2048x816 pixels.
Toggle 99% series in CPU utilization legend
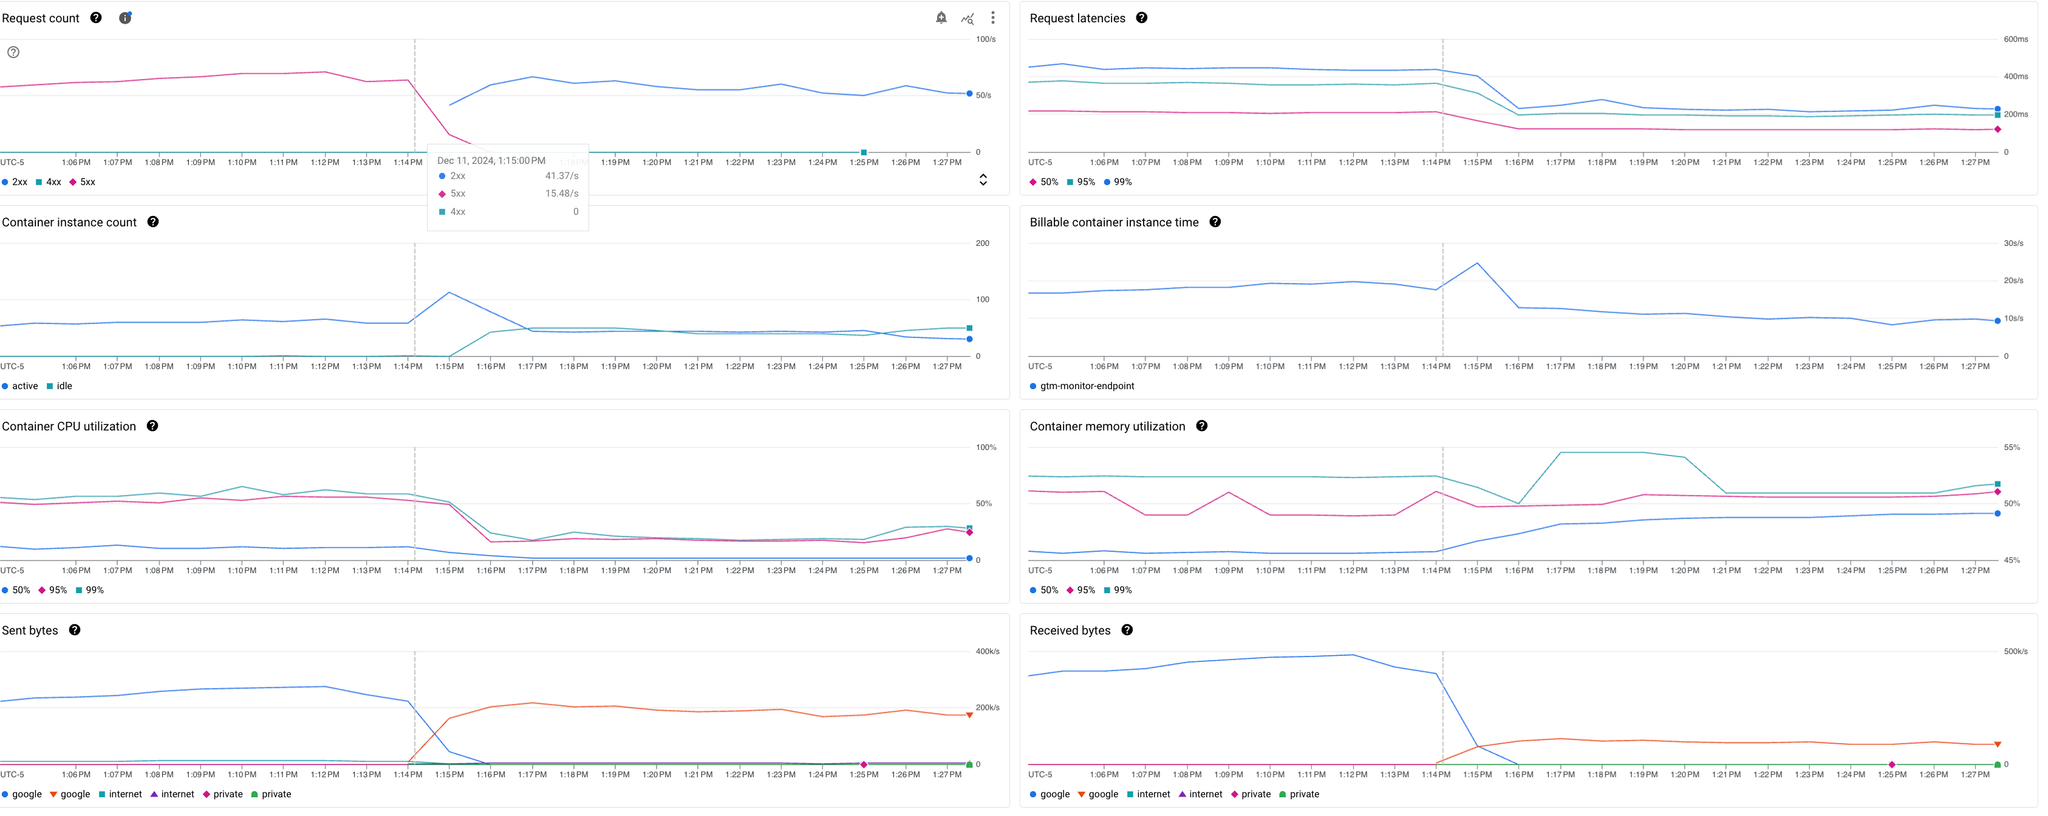[x=90, y=590]
